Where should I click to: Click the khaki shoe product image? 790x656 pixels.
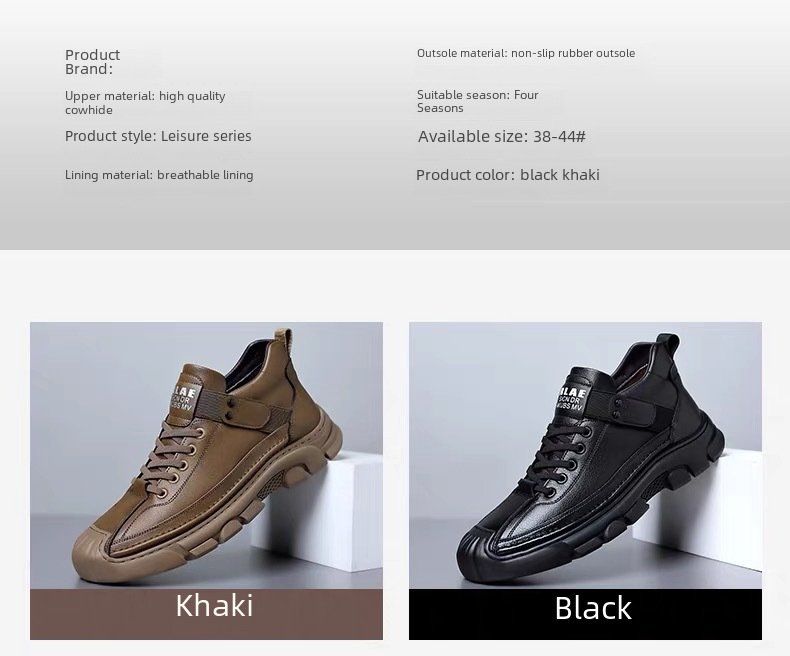[206, 455]
